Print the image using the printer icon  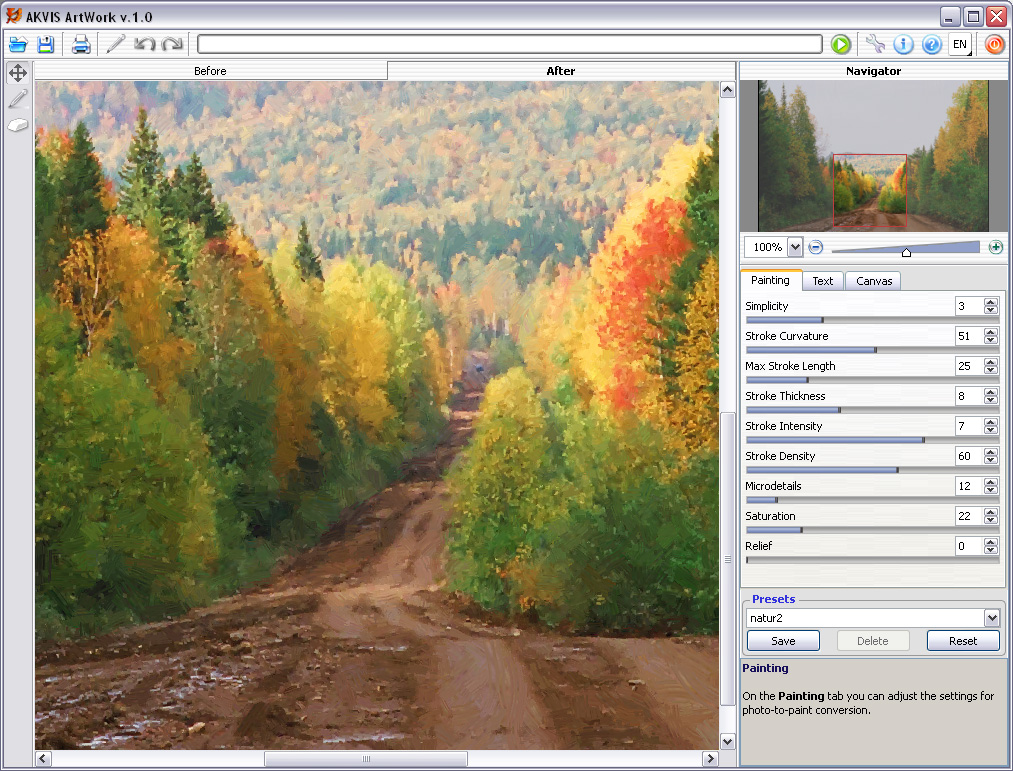coord(81,44)
